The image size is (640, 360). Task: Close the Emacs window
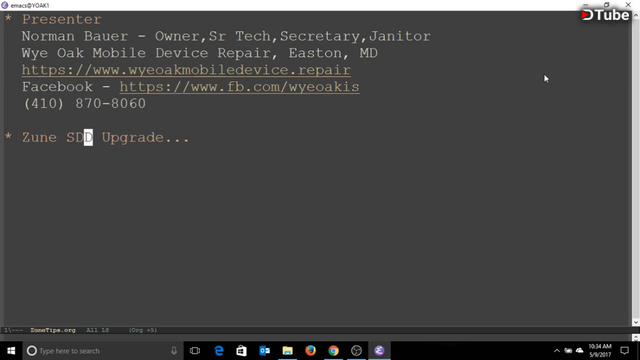click(628, 4)
